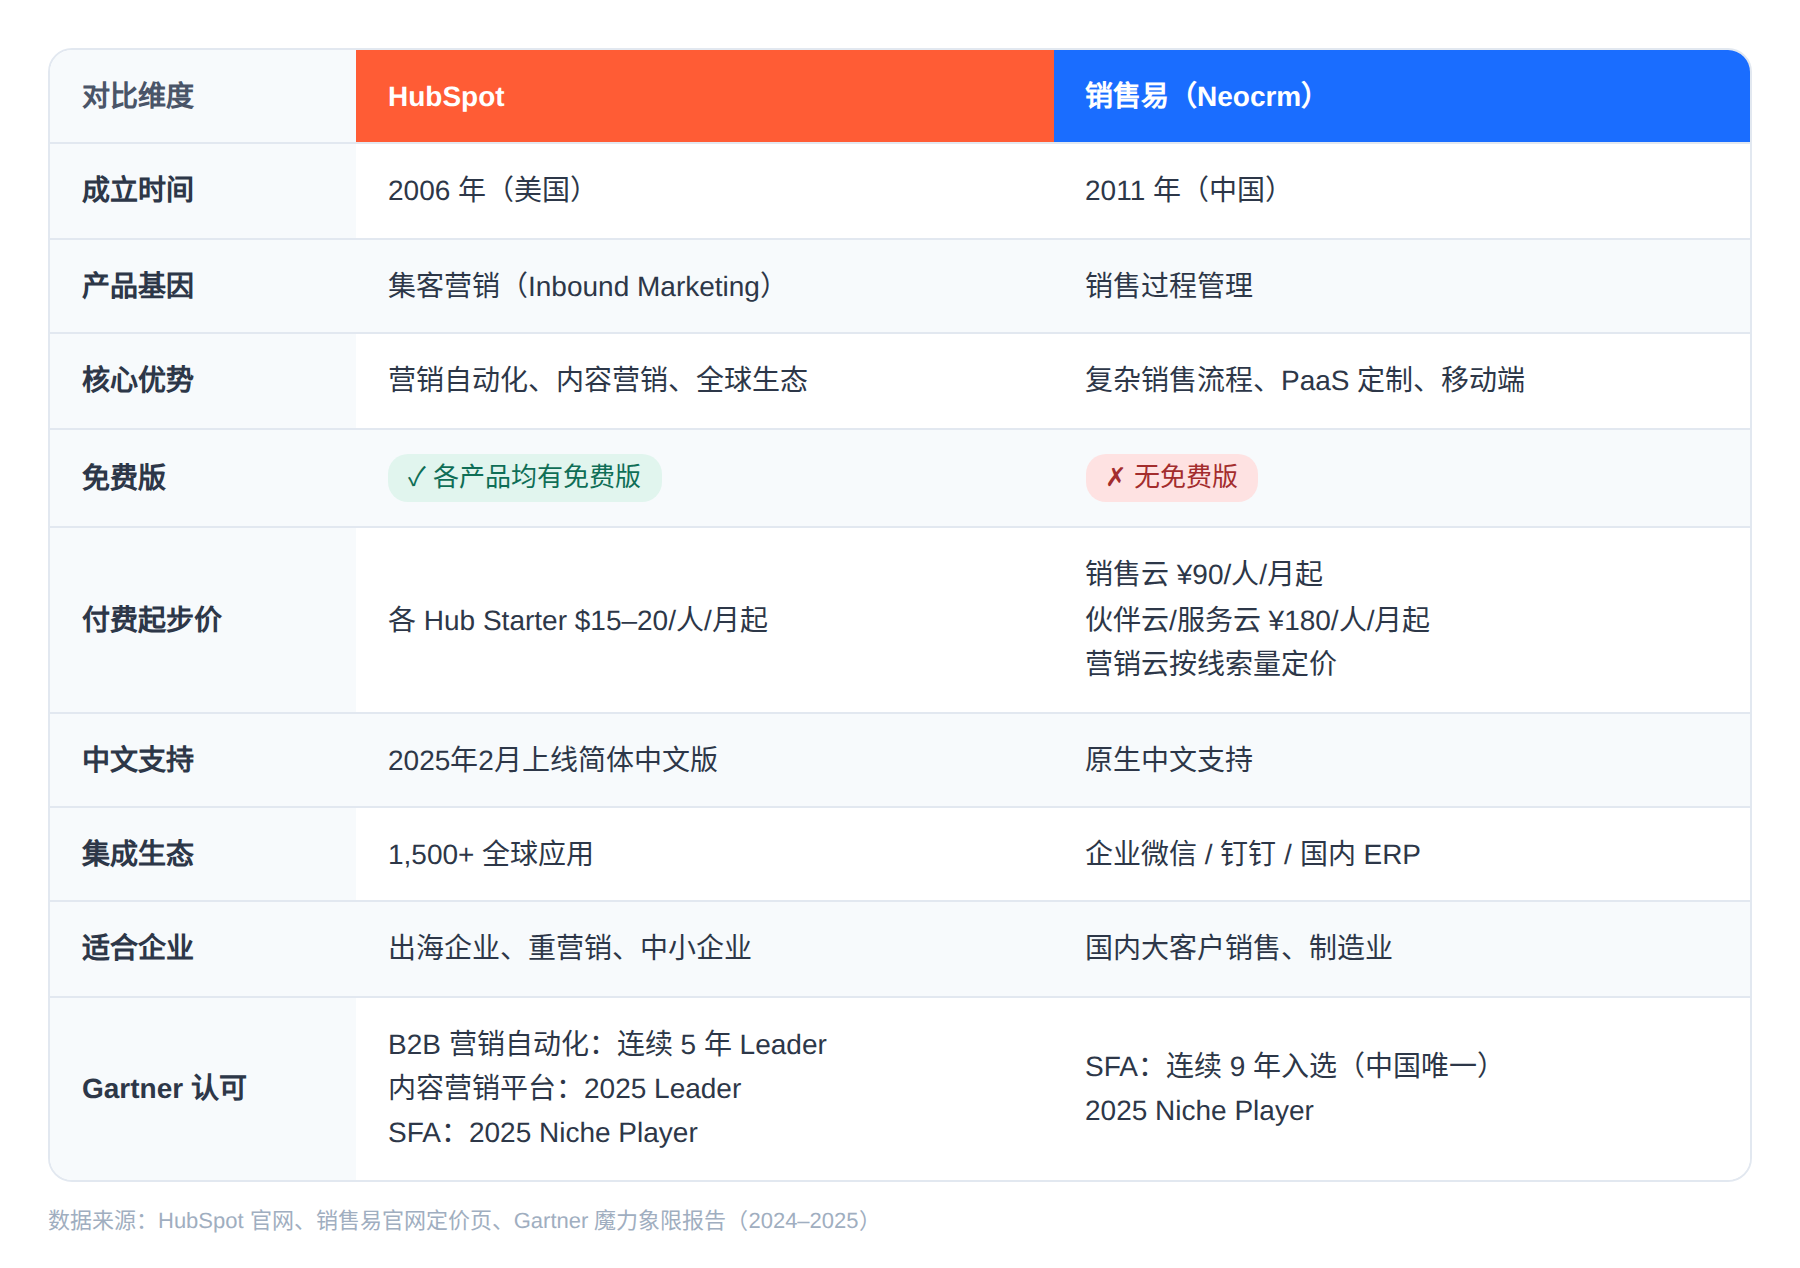
Task: Select the line 伙伴云/服务云 ¥180/人/月起
Action: coord(1258,620)
